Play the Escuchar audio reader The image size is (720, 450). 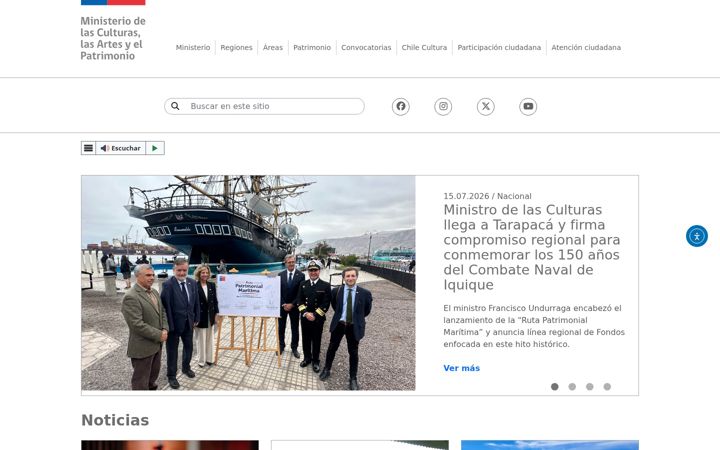click(155, 148)
